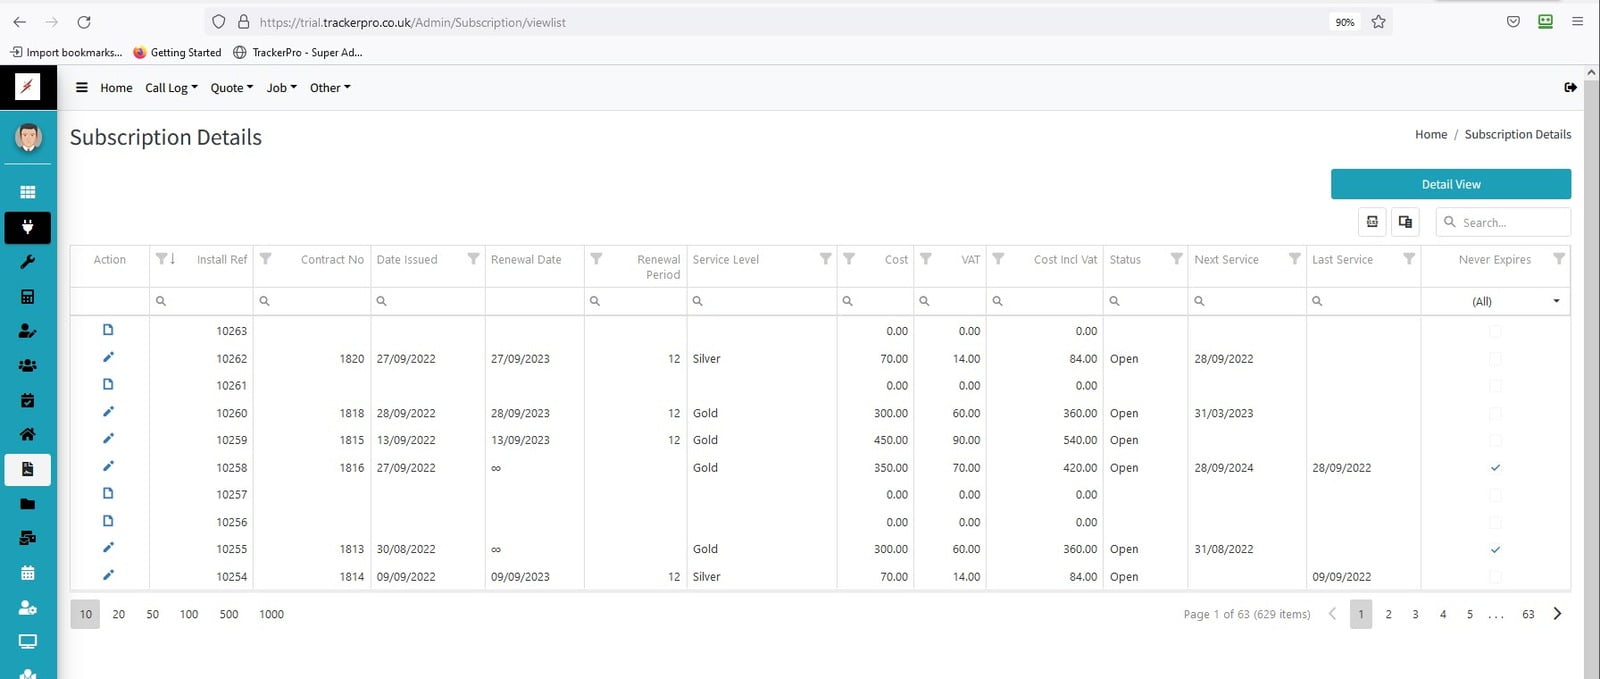Expand the Never Expires (All) filter dropdown
Viewport: 1600px width, 679px height.
click(x=1556, y=301)
